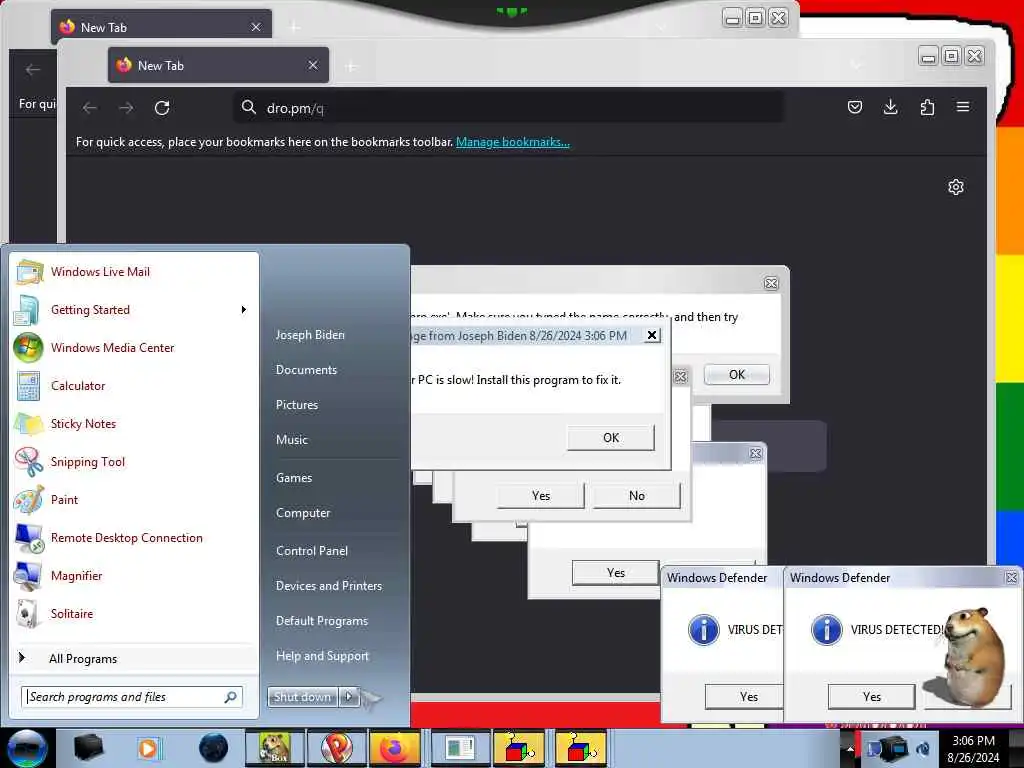
Task: Open shut down options arrow
Action: (349, 697)
